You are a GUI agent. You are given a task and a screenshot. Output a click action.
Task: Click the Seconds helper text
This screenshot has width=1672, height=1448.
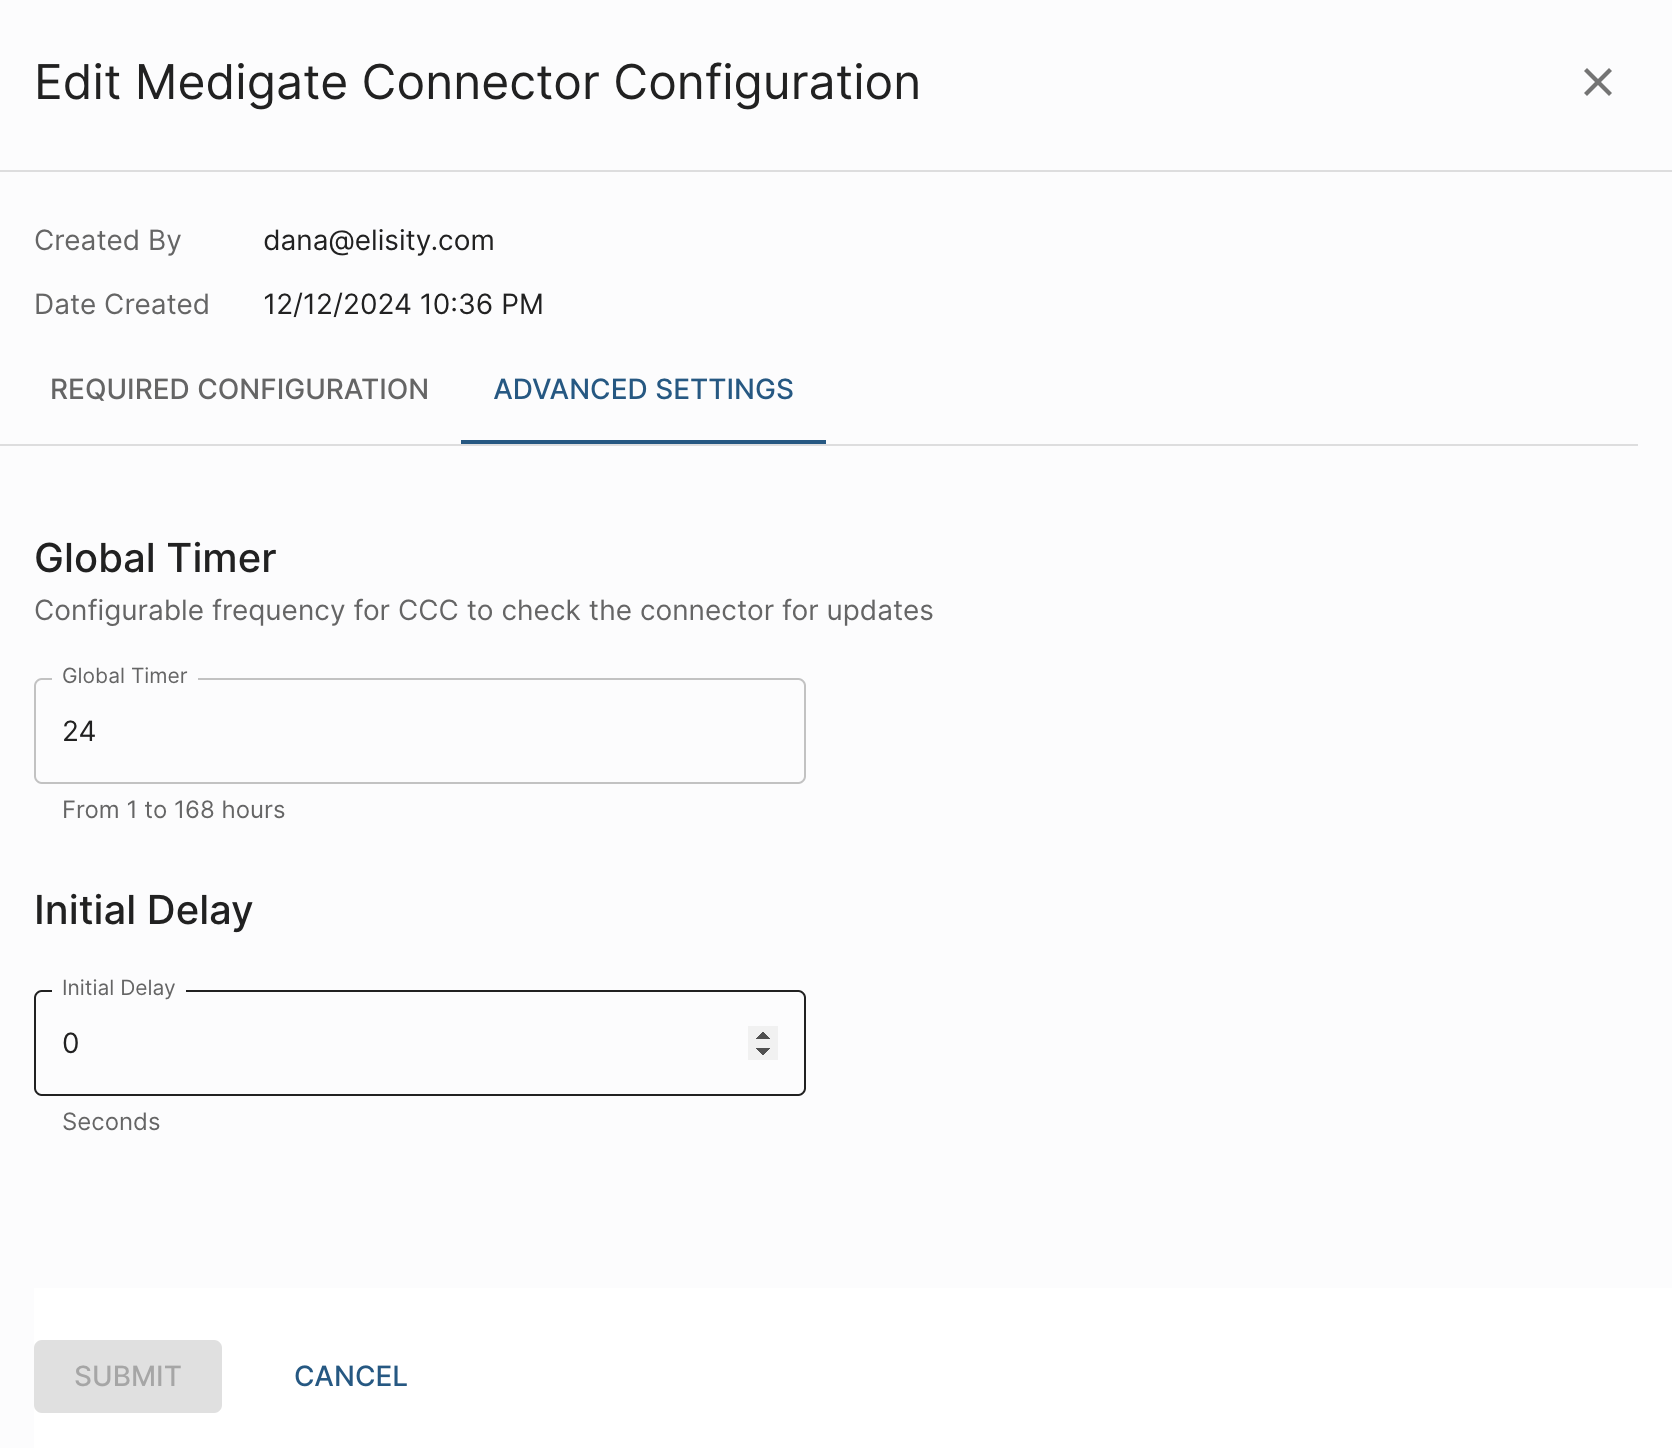point(111,1122)
